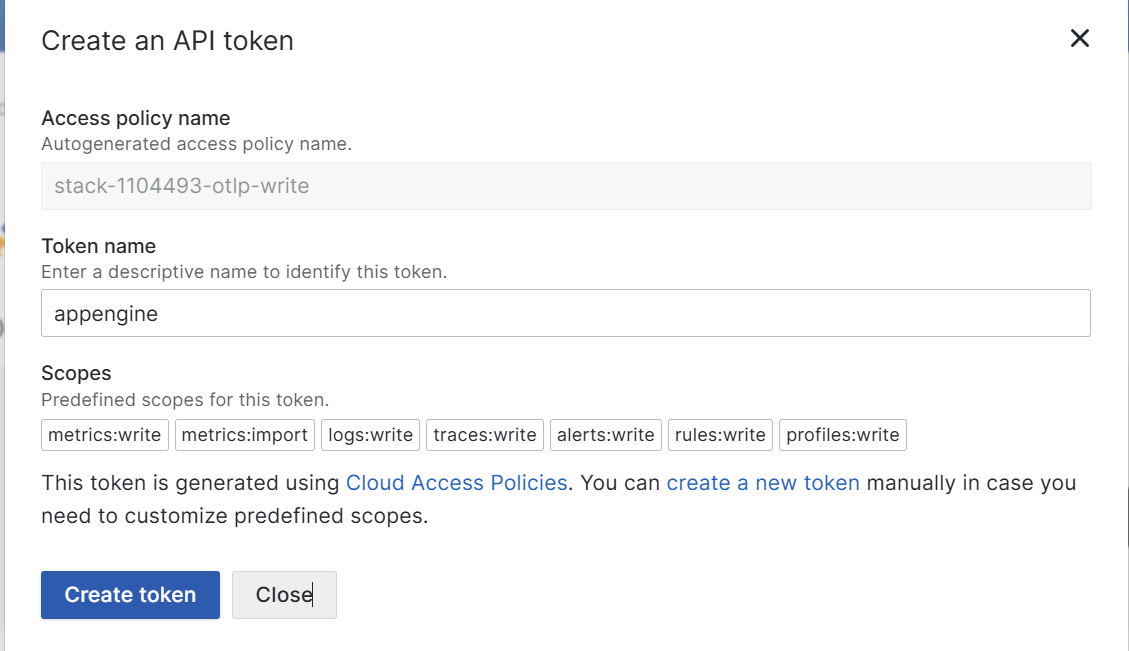Click the Close button
Viewport: 1129px width, 651px height.
pyautogui.click(x=284, y=594)
